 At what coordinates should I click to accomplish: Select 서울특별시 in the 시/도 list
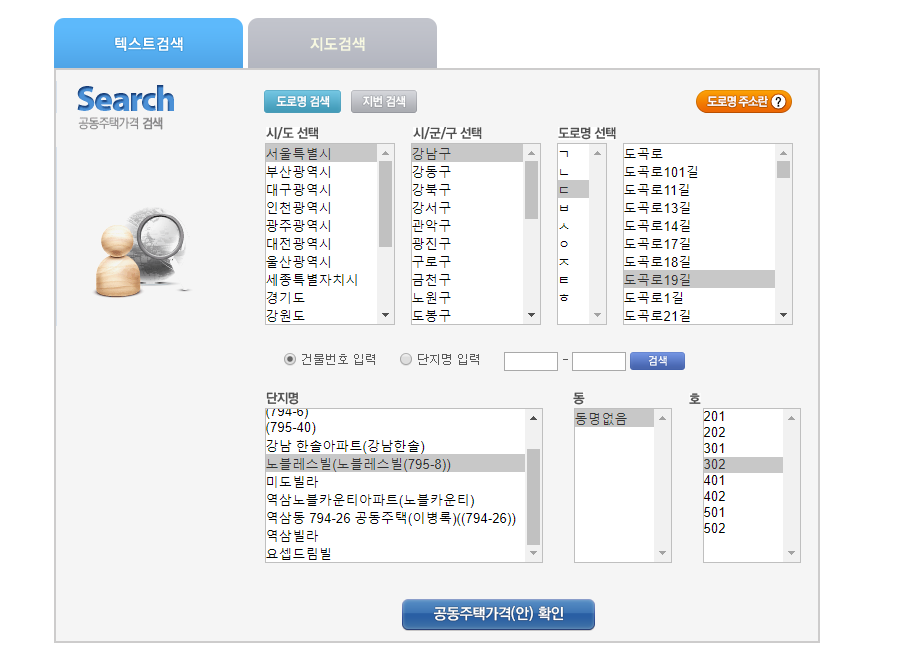pos(321,153)
